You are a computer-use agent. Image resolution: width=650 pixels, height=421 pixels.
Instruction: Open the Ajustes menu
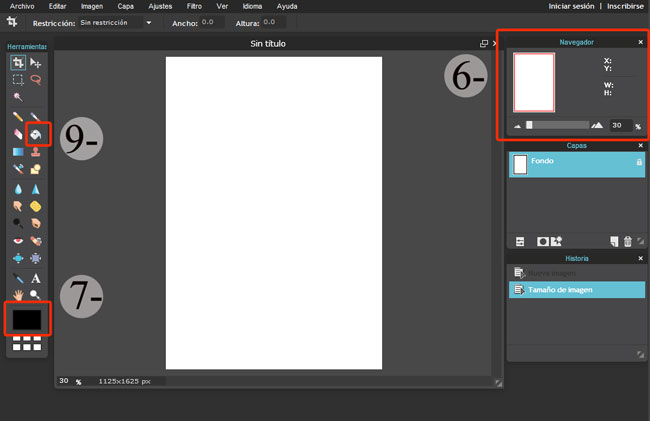[x=160, y=6]
